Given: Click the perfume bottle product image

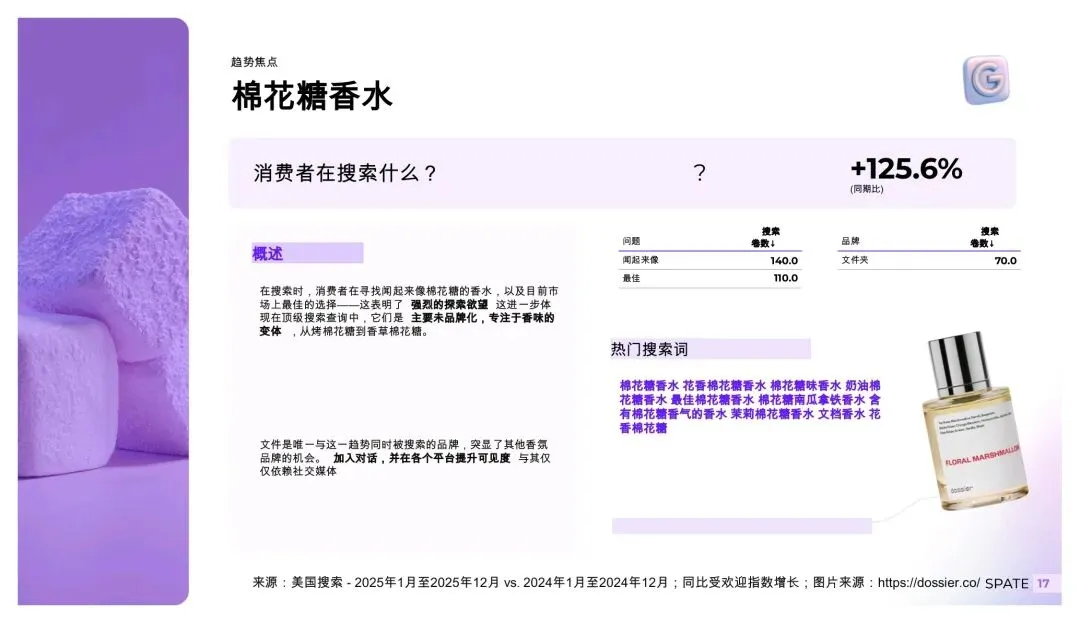Looking at the screenshot, I should [976, 422].
